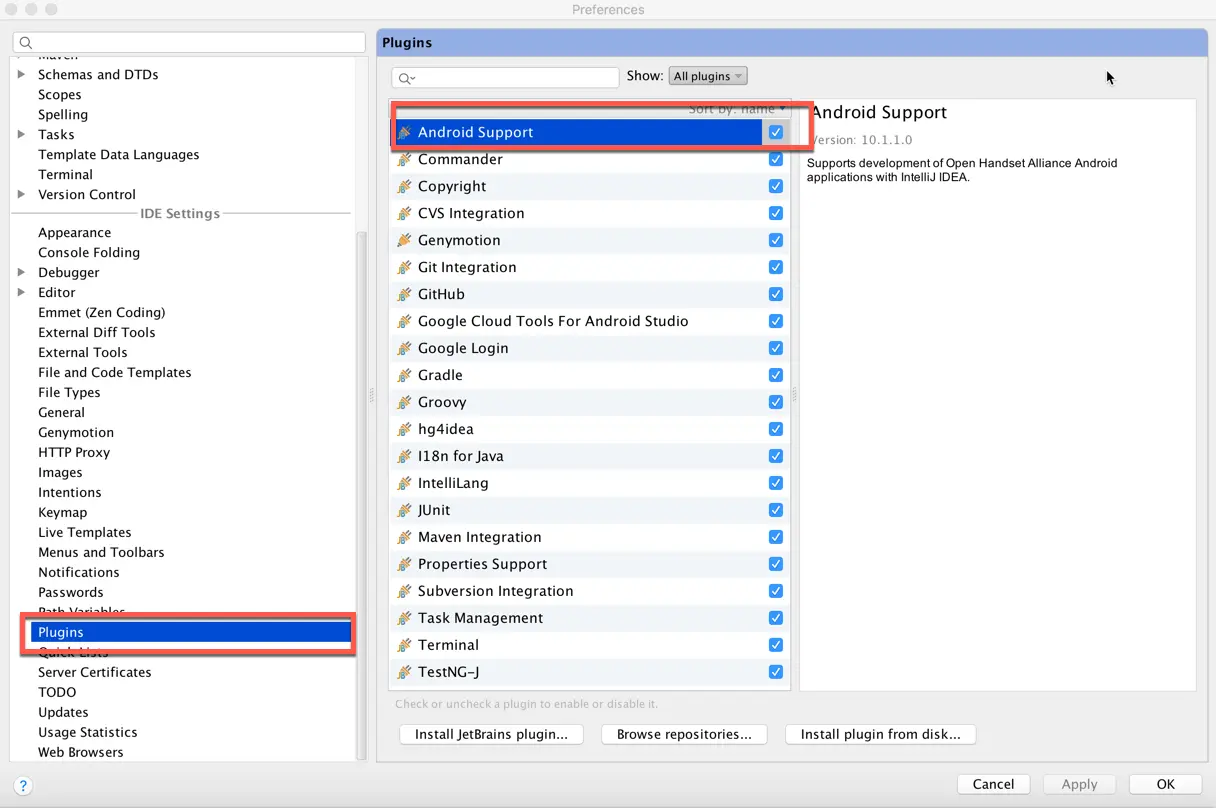The image size is (1216, 808).
Task: Select File and Code Templates settings
Action: [x=114, y=372]
